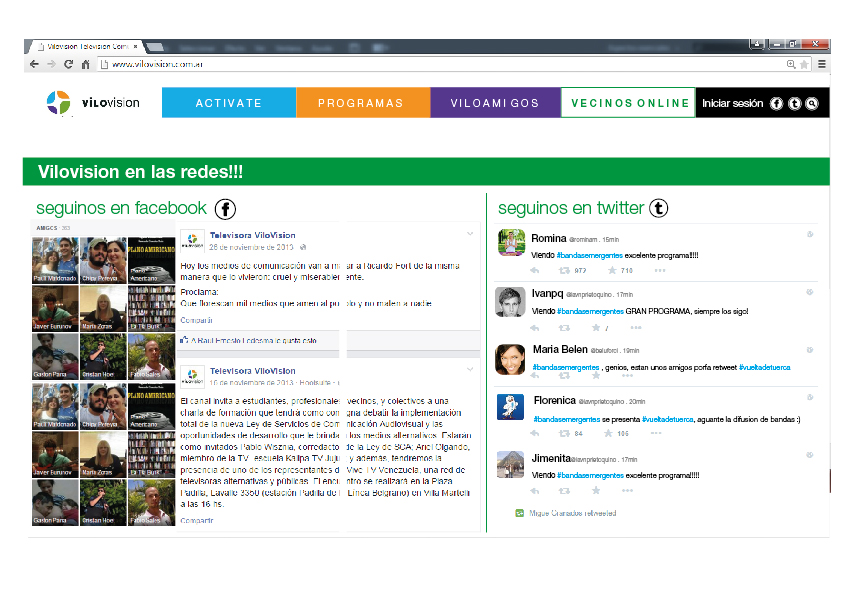
Task: Open the browser hamburger menu
Action: pyautogui.click(x=821, y=63)
